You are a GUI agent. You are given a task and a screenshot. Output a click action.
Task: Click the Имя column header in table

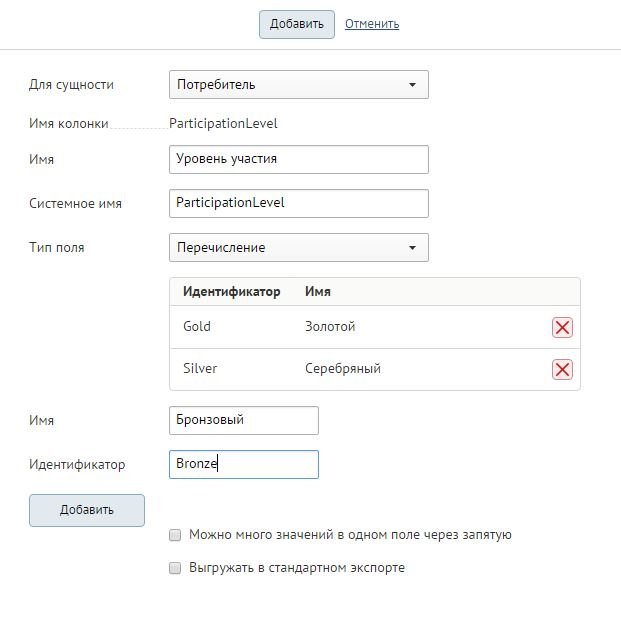pyautogui.click(x=318, y=292)
